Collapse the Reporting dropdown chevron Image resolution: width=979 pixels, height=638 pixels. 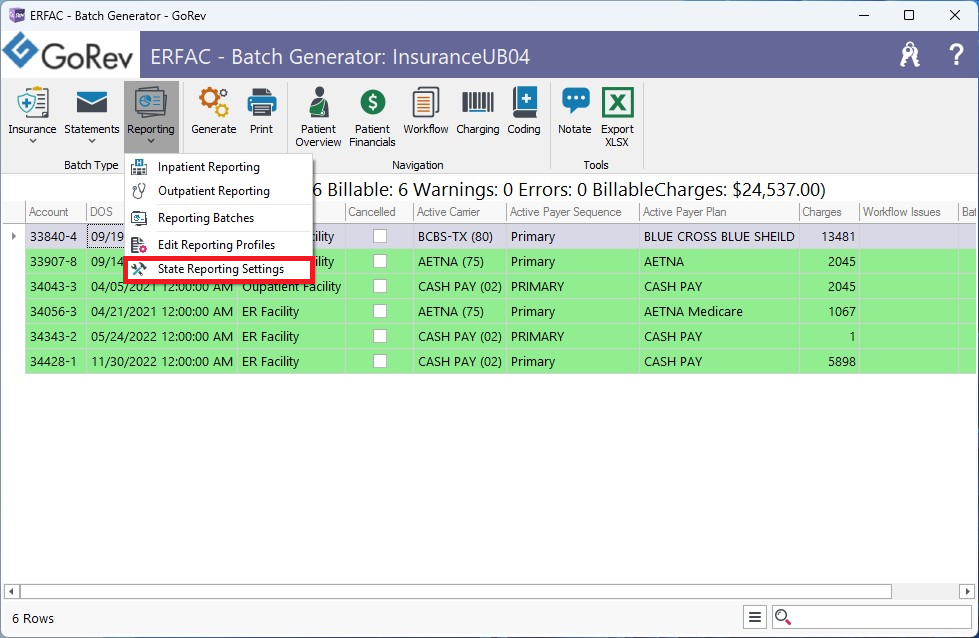[151, 142]
